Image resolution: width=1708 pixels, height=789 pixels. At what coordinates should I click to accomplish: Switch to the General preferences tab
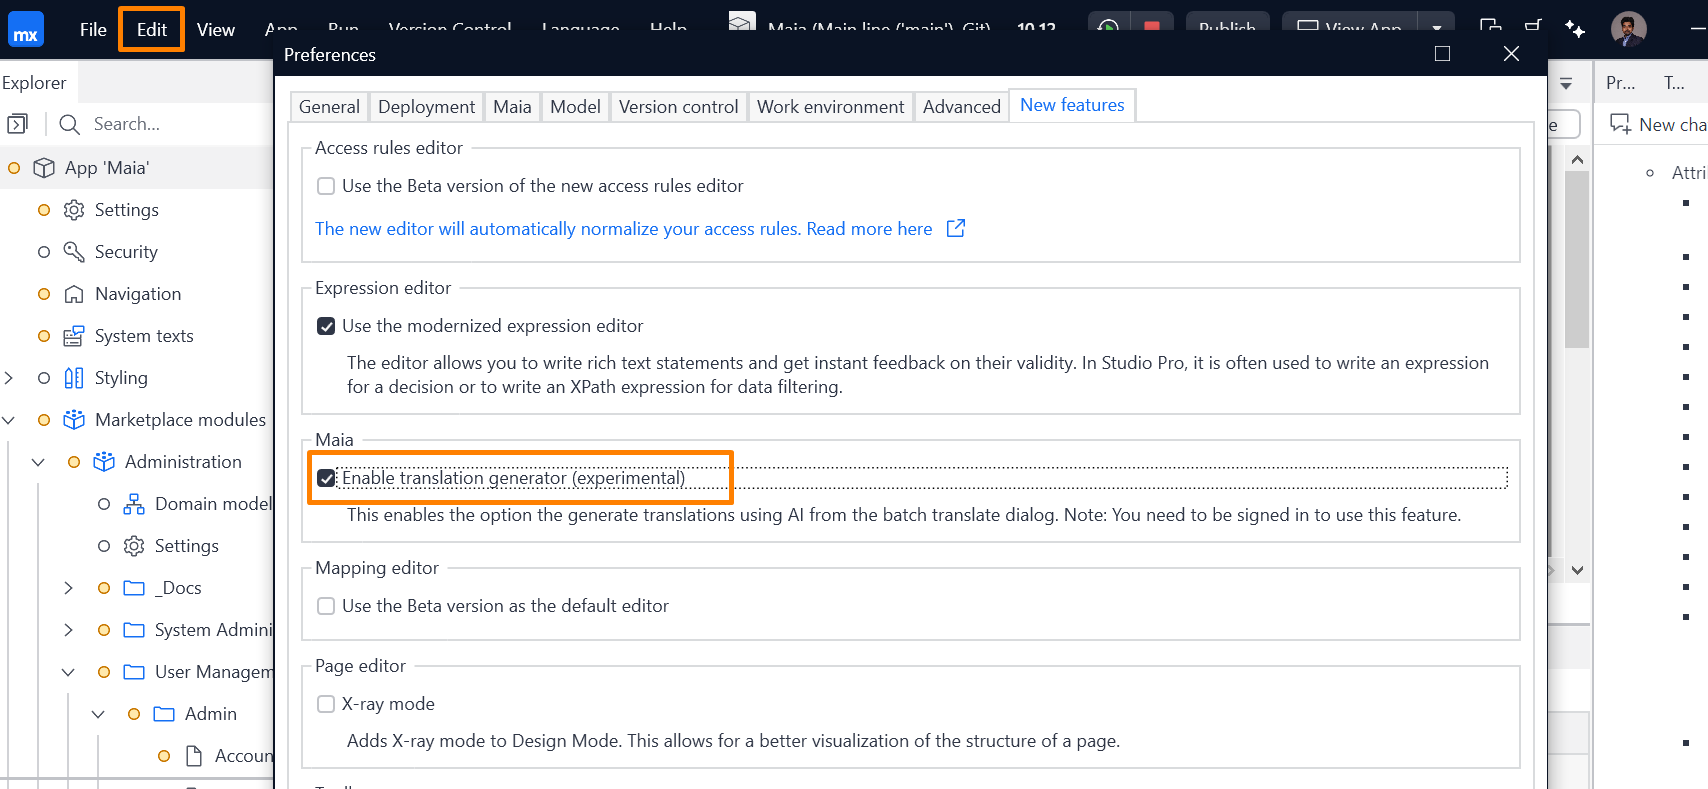[x=329, y=107]
